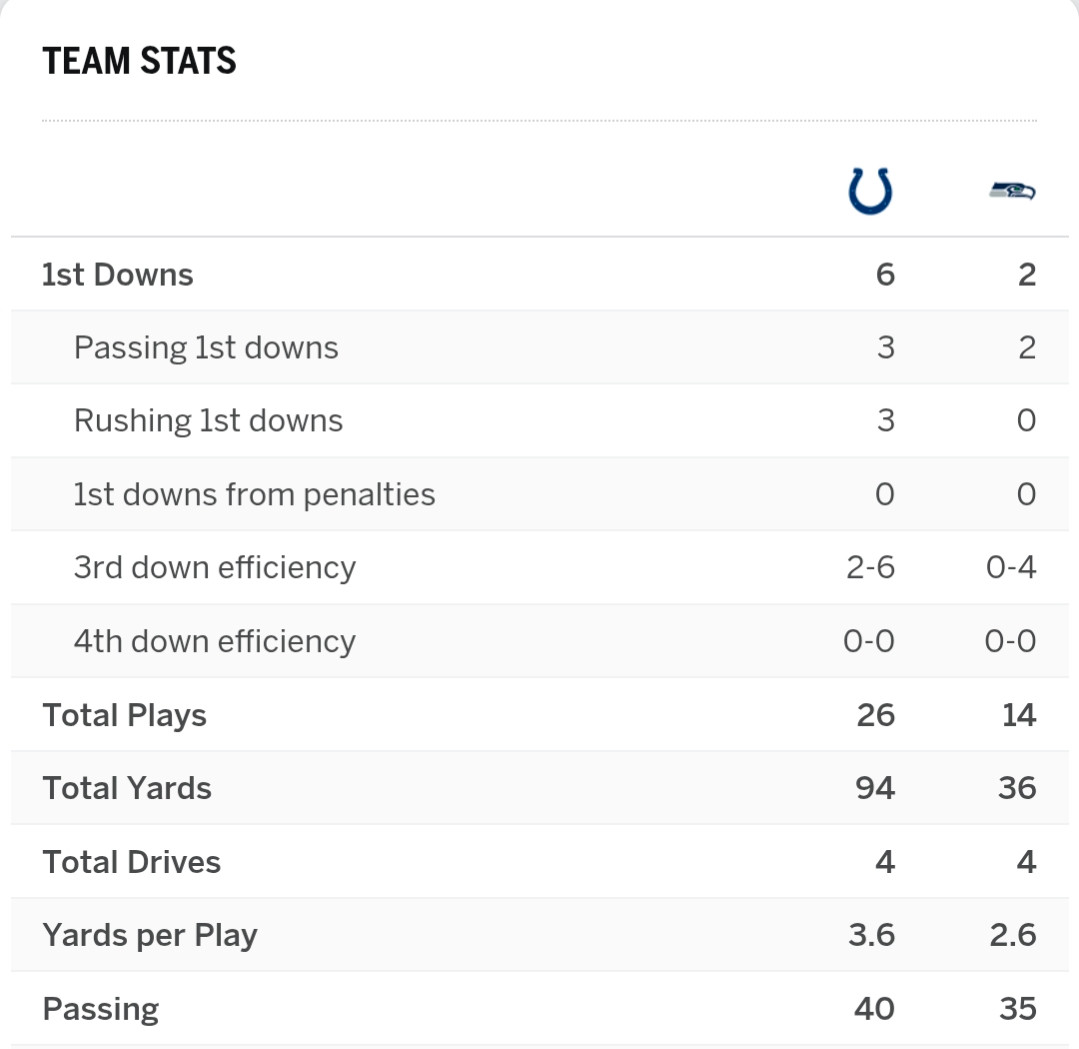Click the Seattle Seahawks logo
Viewport: 1079px width, 1049px height.
pyautogui.click(x=1012, y=190)
